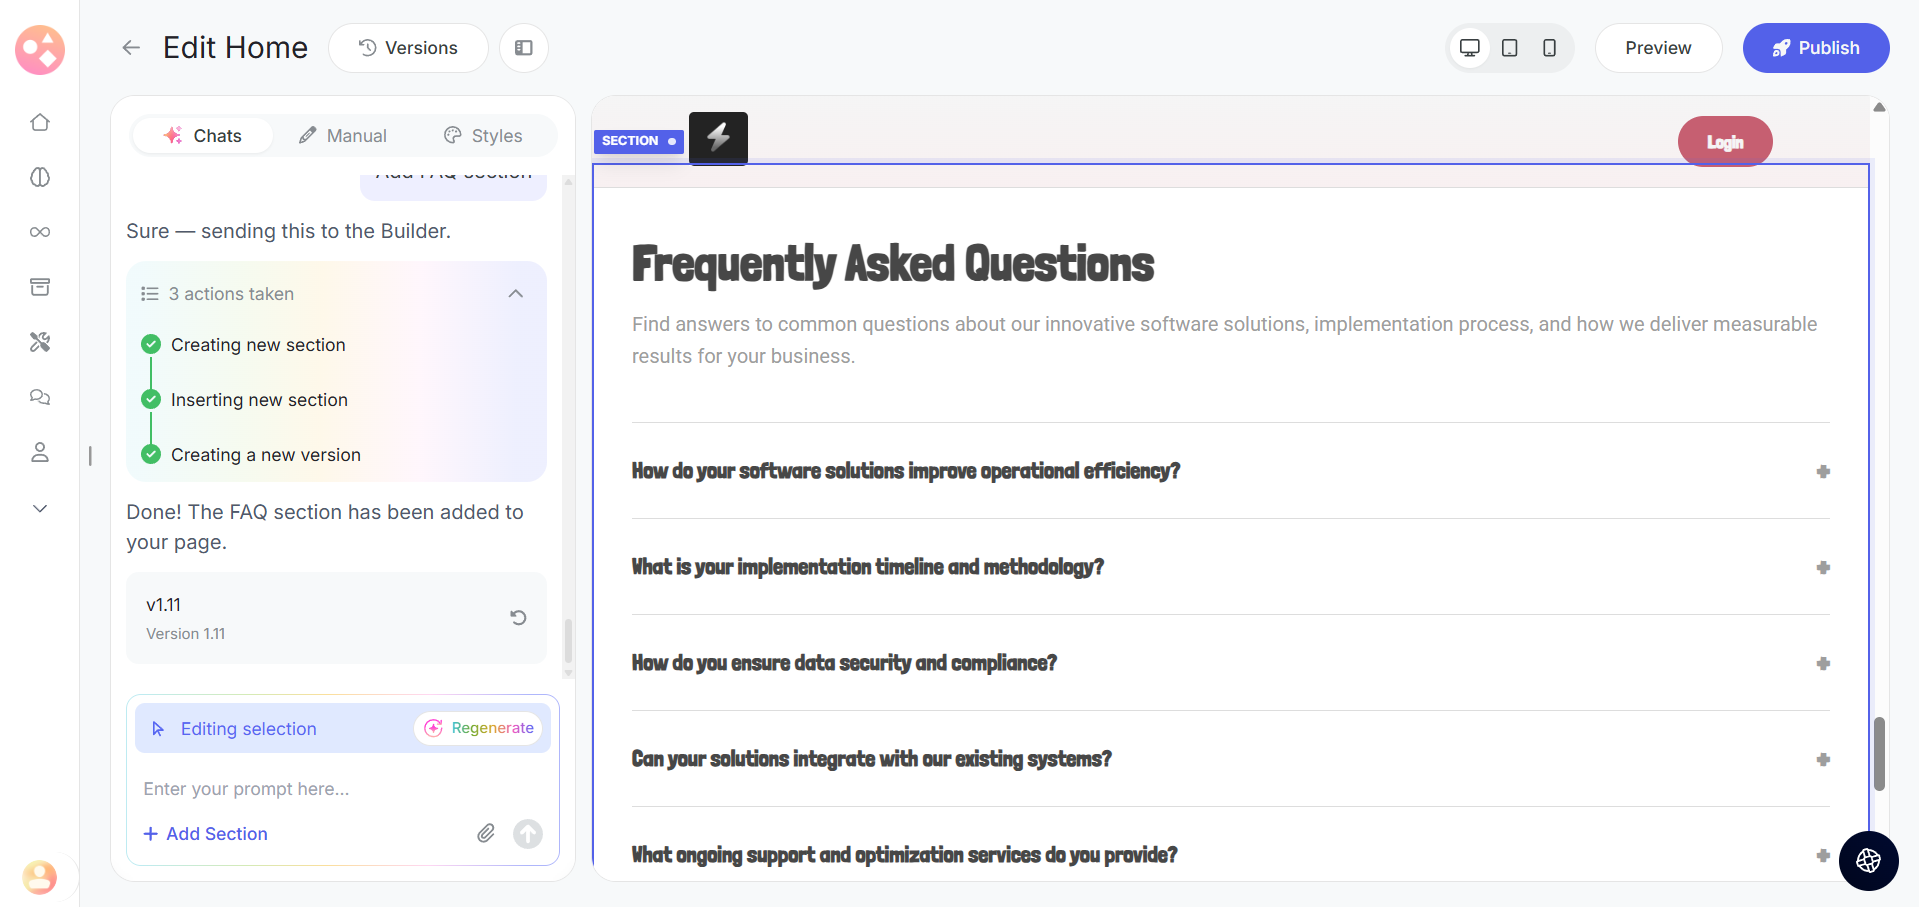Open the tools icon in sidebar

(x=40, y=342)
